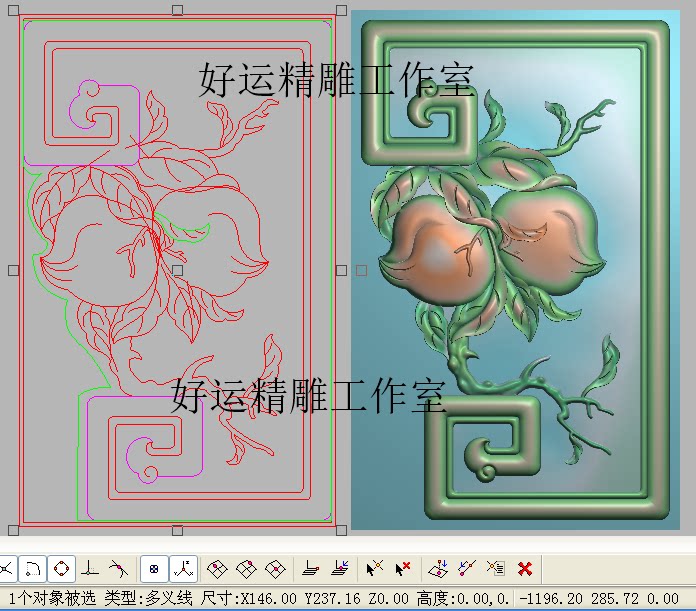
Task: Click the cursor with red X icon
Action: click(403, 569)
